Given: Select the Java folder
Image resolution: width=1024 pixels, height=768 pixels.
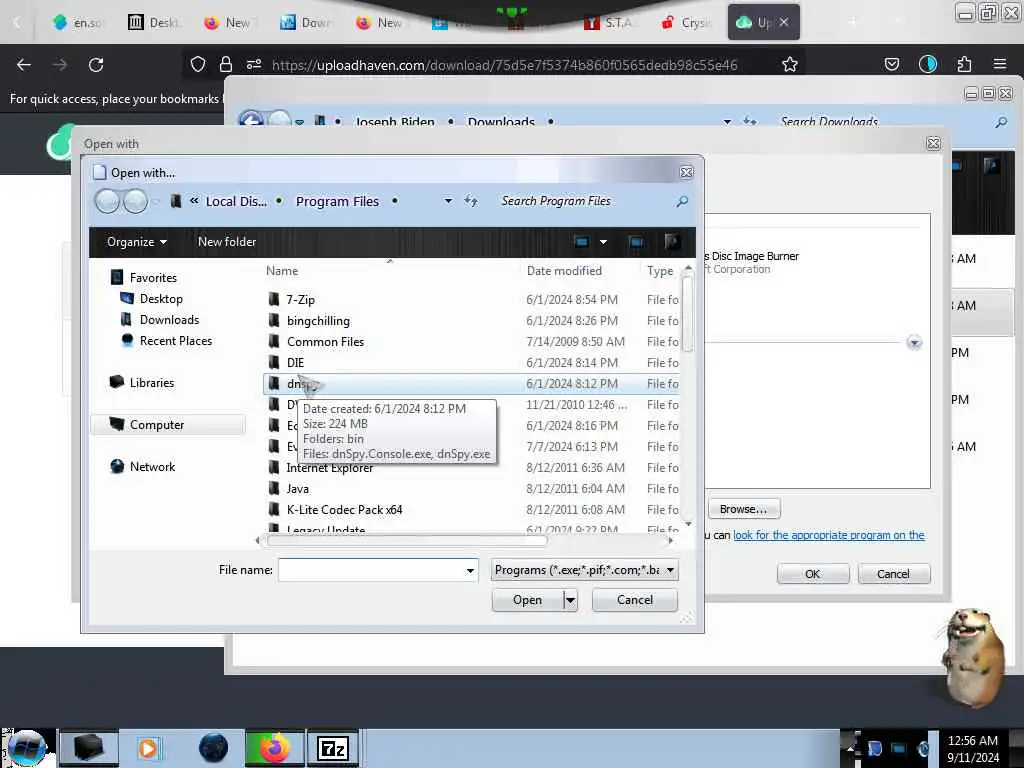Looking at the screenshot, I should 298,488.
